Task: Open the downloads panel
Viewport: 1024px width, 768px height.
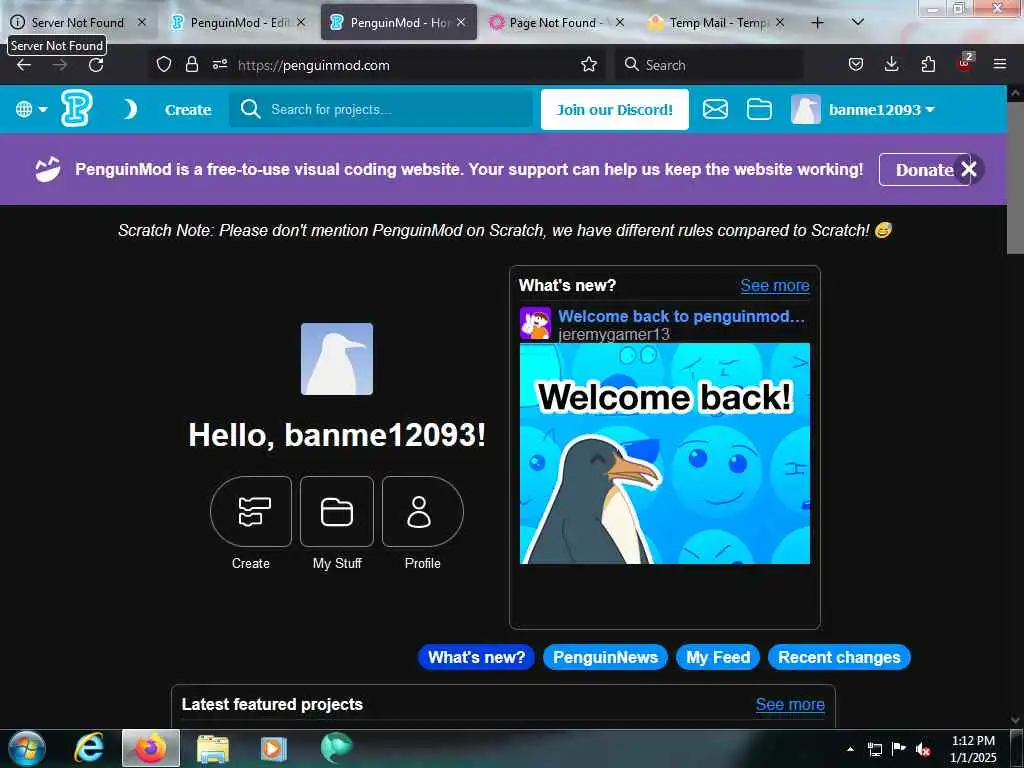Action: click(x=891, y=65)
